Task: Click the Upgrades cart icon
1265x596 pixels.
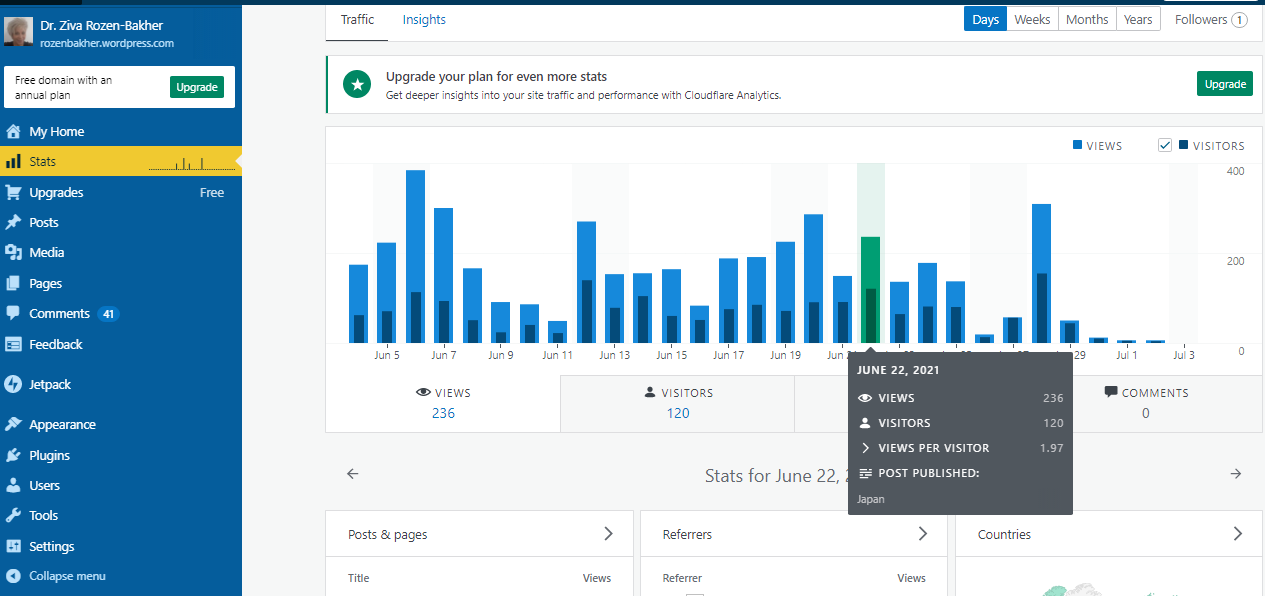Action: (13, 192)
